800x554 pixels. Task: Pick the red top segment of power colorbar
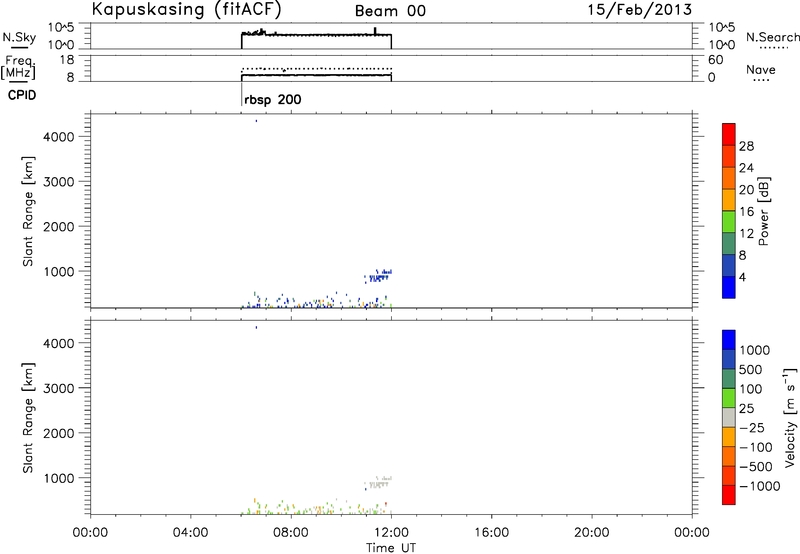[x=729, y=135]
